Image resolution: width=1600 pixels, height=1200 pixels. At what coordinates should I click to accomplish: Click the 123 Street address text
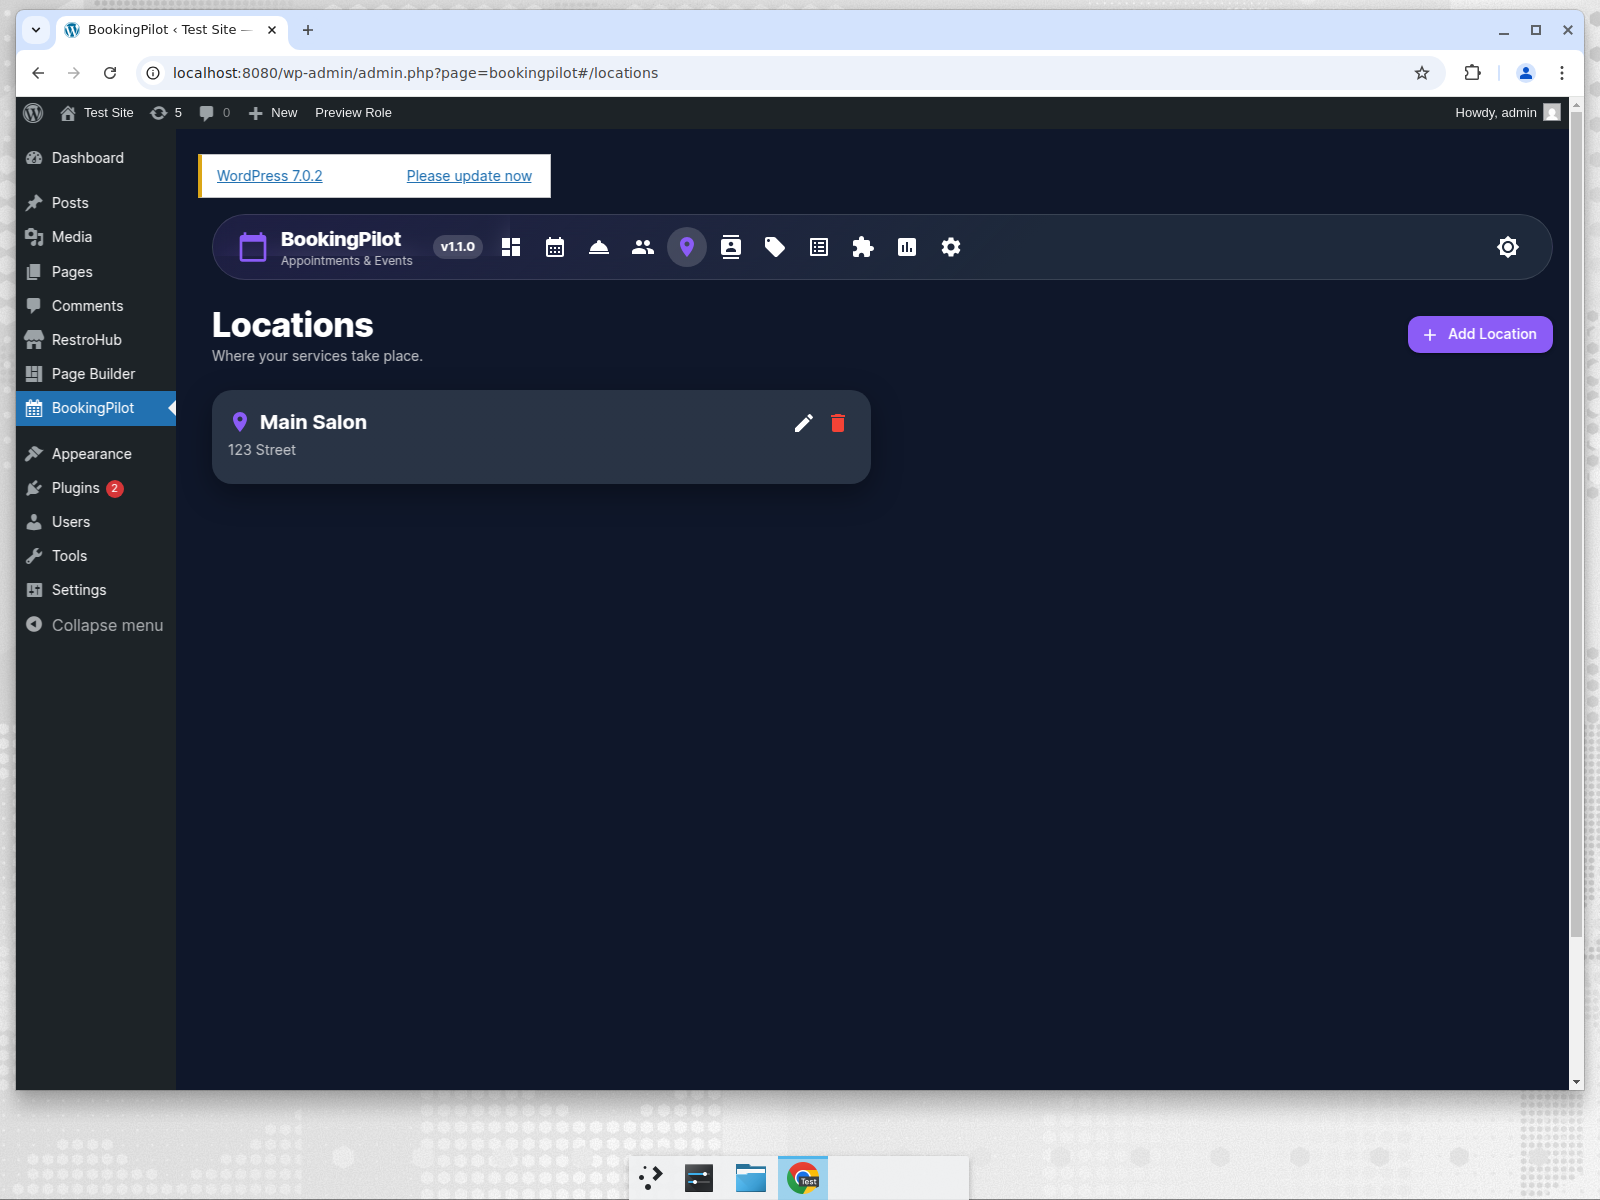coord(262,450)
